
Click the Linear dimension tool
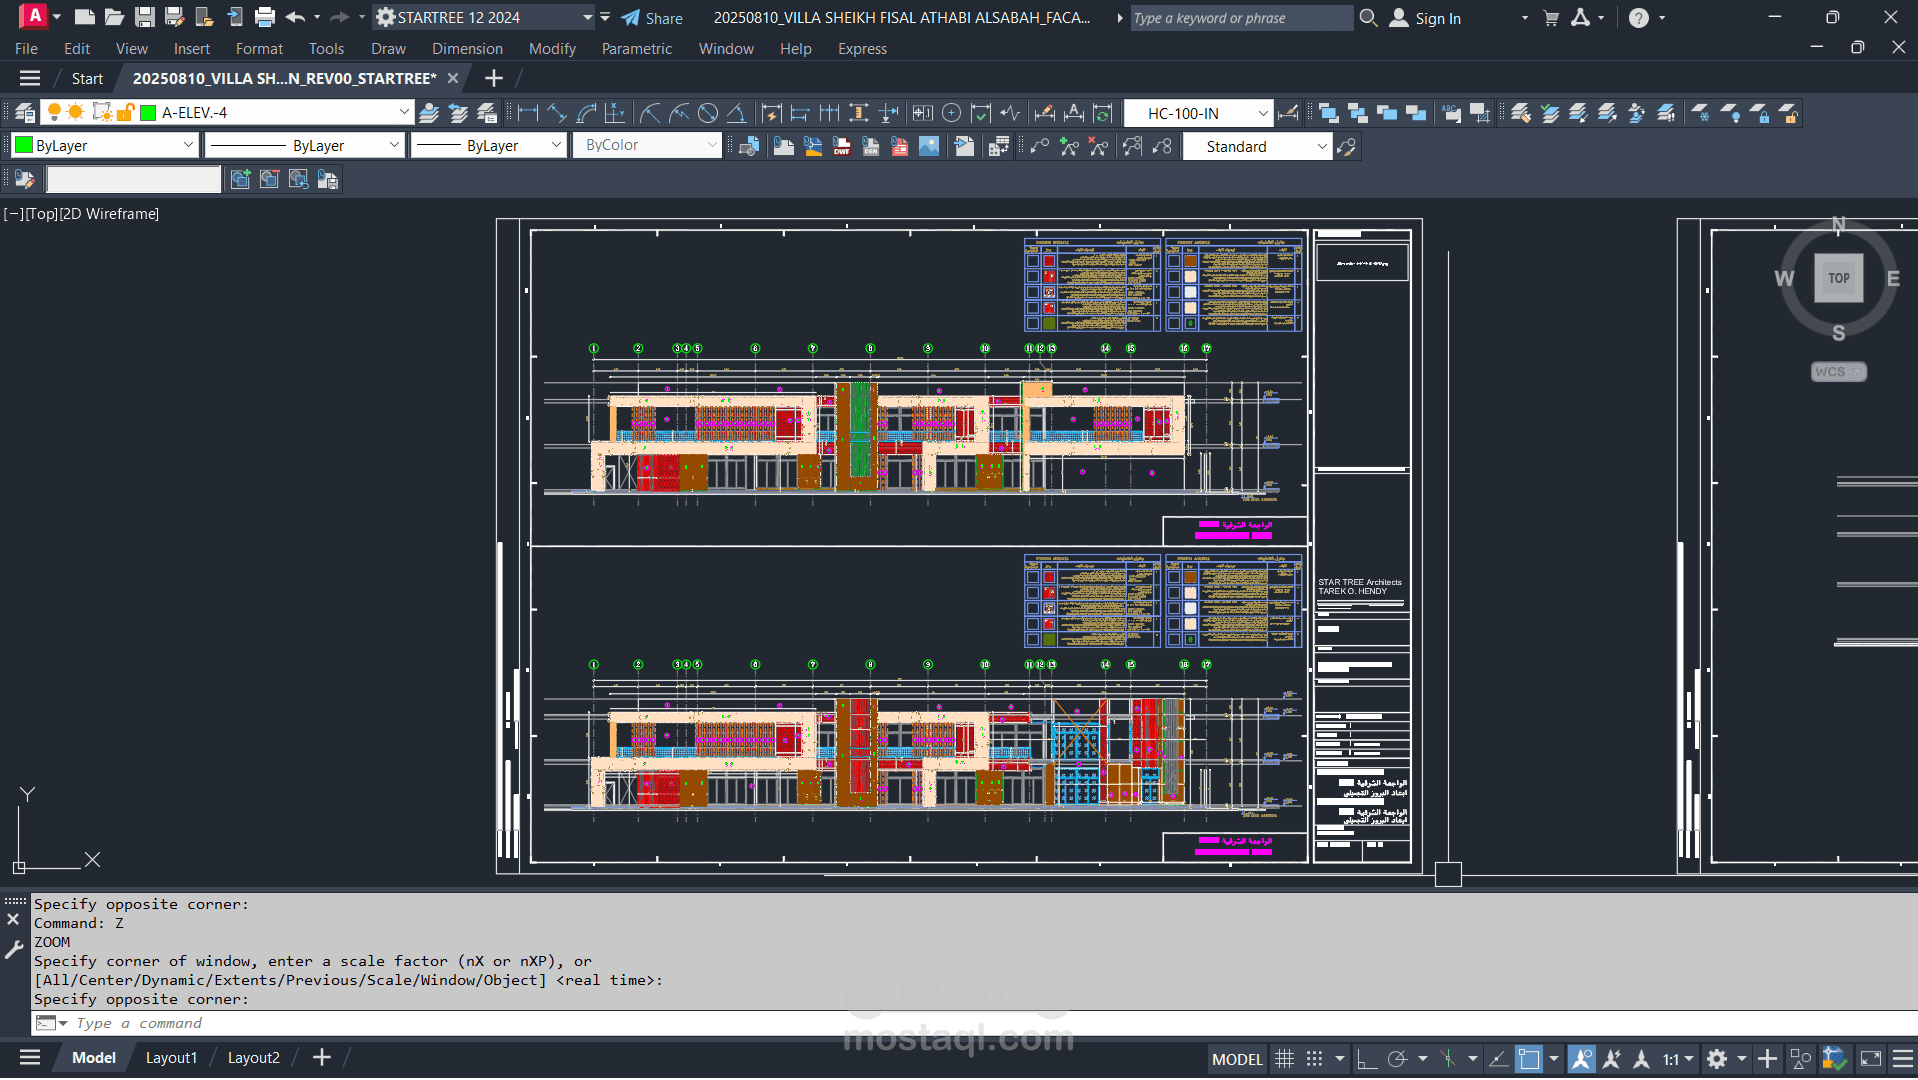click(528, 113)
